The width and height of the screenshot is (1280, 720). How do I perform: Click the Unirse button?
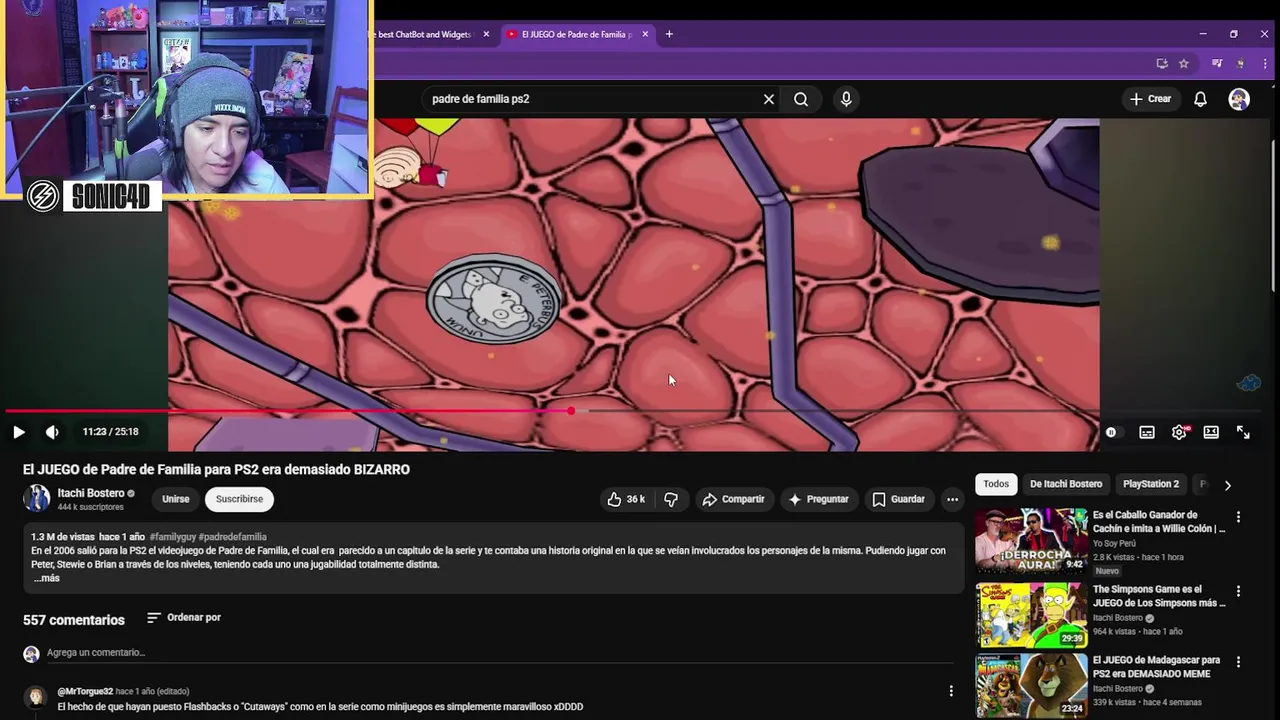(x=175, y=499)
